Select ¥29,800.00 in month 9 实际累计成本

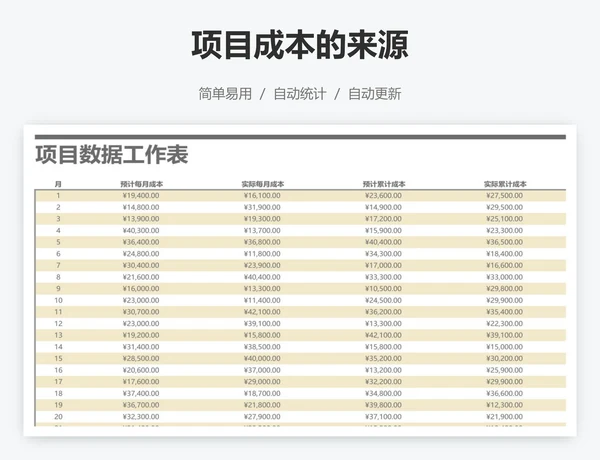505,289
